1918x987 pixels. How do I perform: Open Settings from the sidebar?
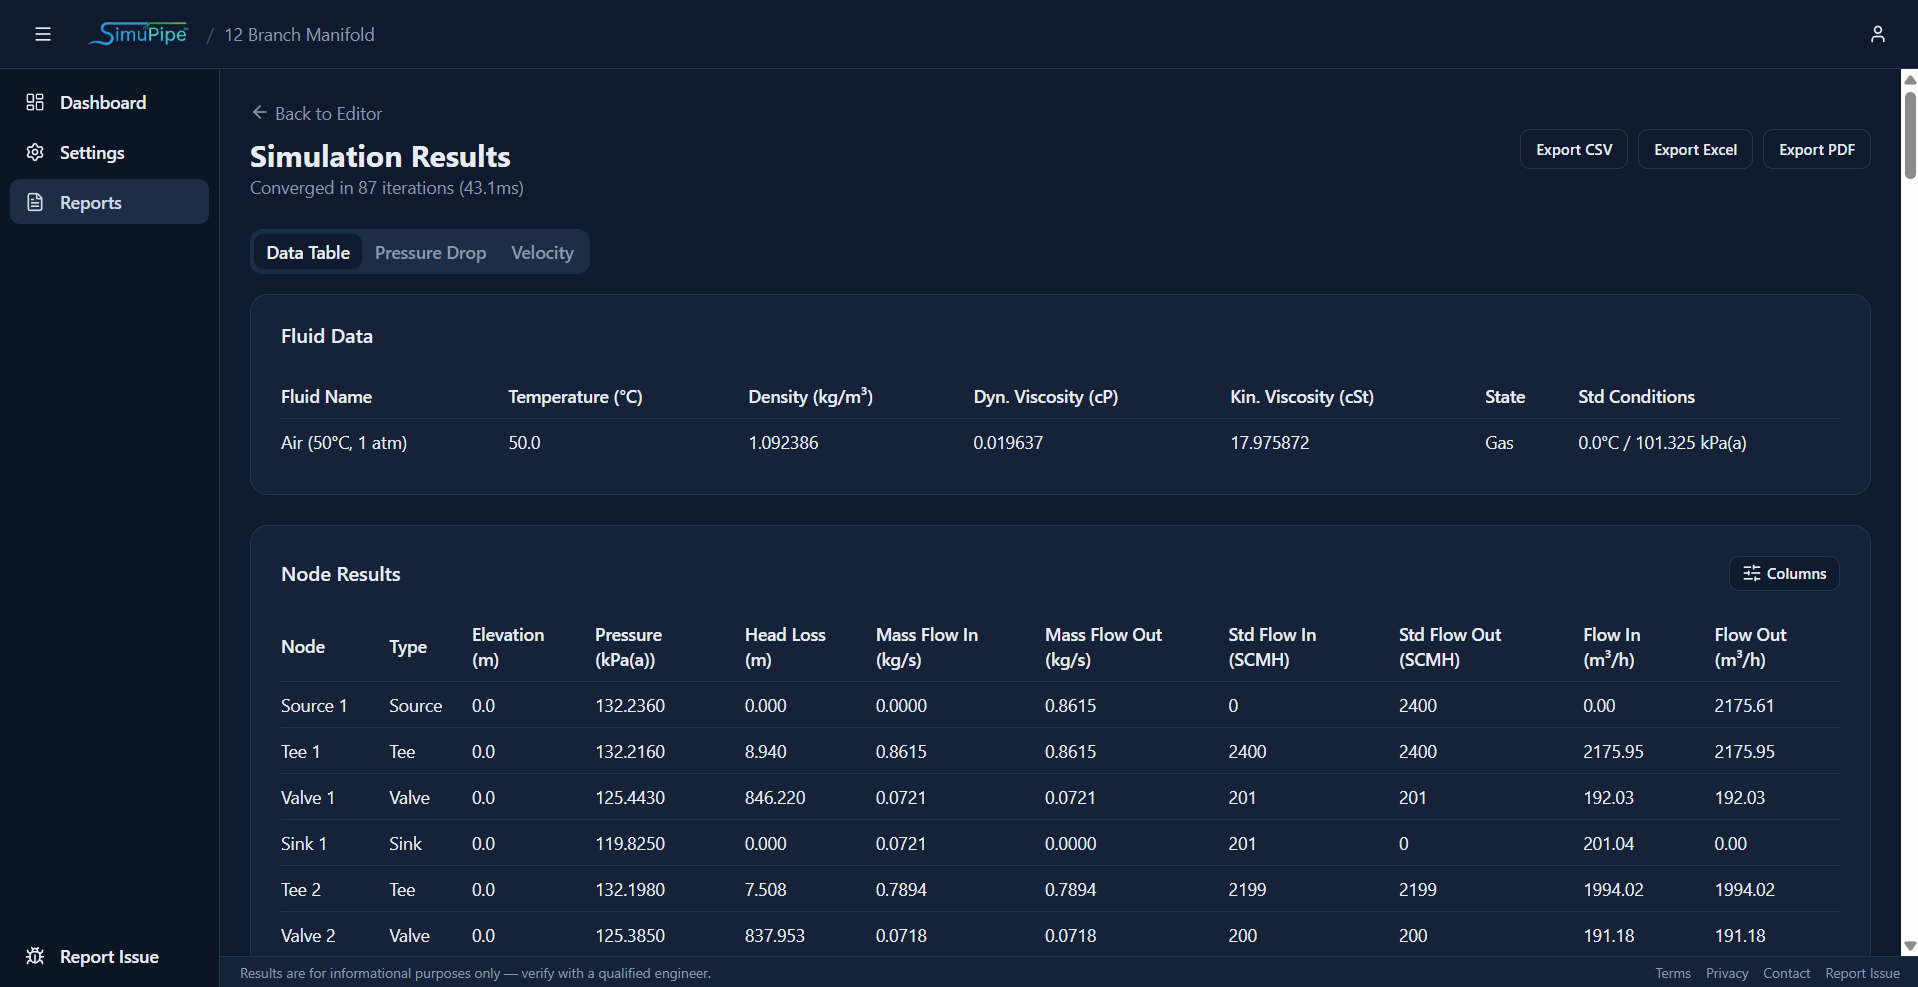pyautogui.click(x=109, y=152)
